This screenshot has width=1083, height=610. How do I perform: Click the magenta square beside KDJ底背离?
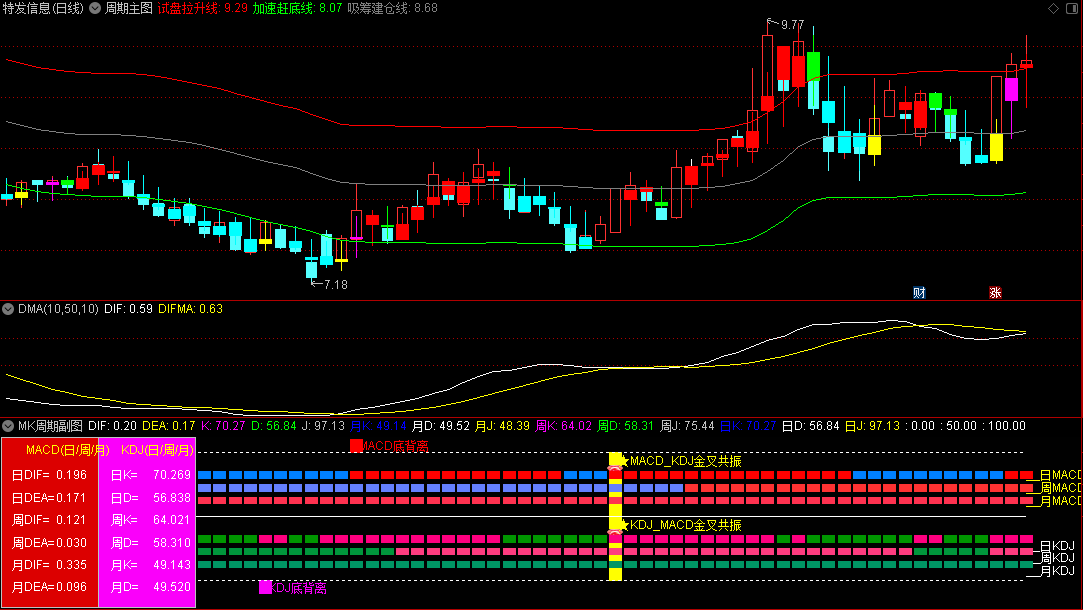[265, 588]
